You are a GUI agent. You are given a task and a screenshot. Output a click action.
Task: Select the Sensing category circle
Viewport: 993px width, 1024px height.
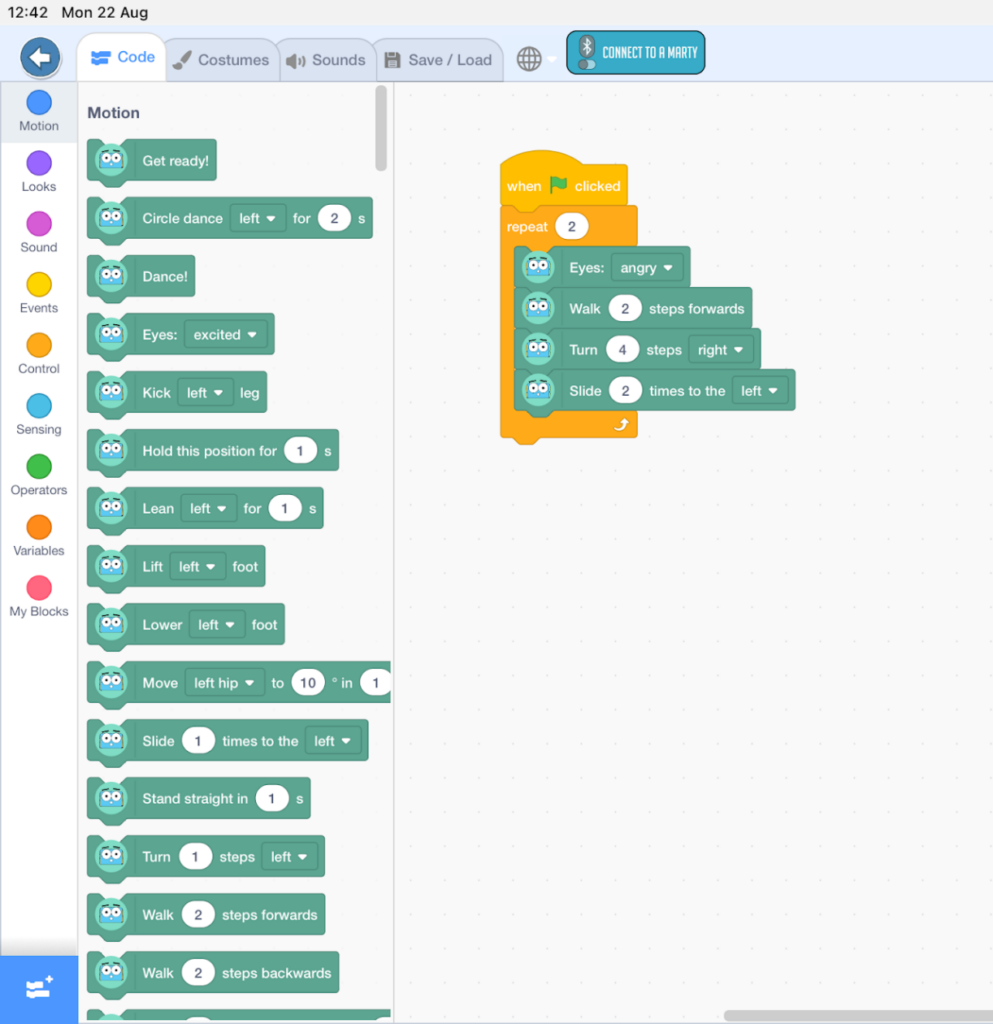(39, 407)
